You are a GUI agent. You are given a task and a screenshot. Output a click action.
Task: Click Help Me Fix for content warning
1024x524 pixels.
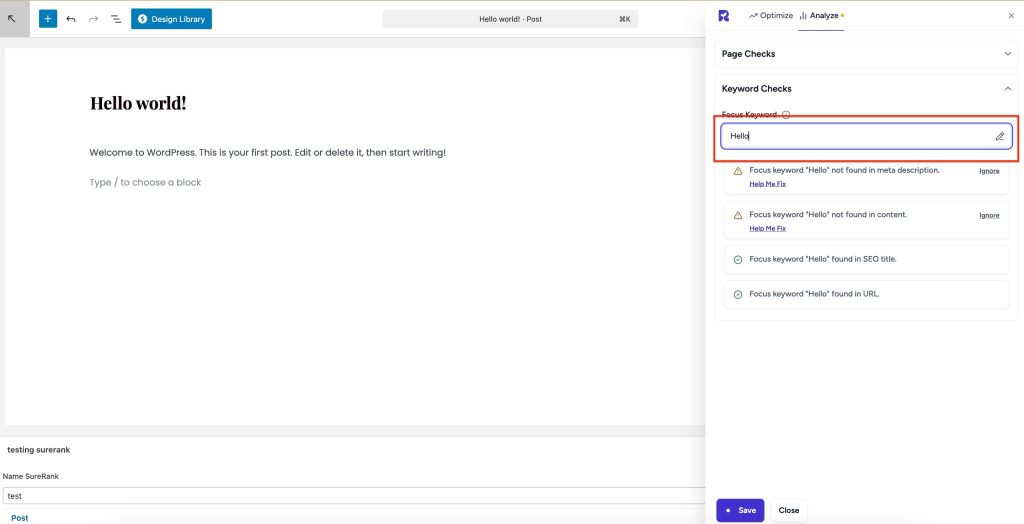point(767,228)
